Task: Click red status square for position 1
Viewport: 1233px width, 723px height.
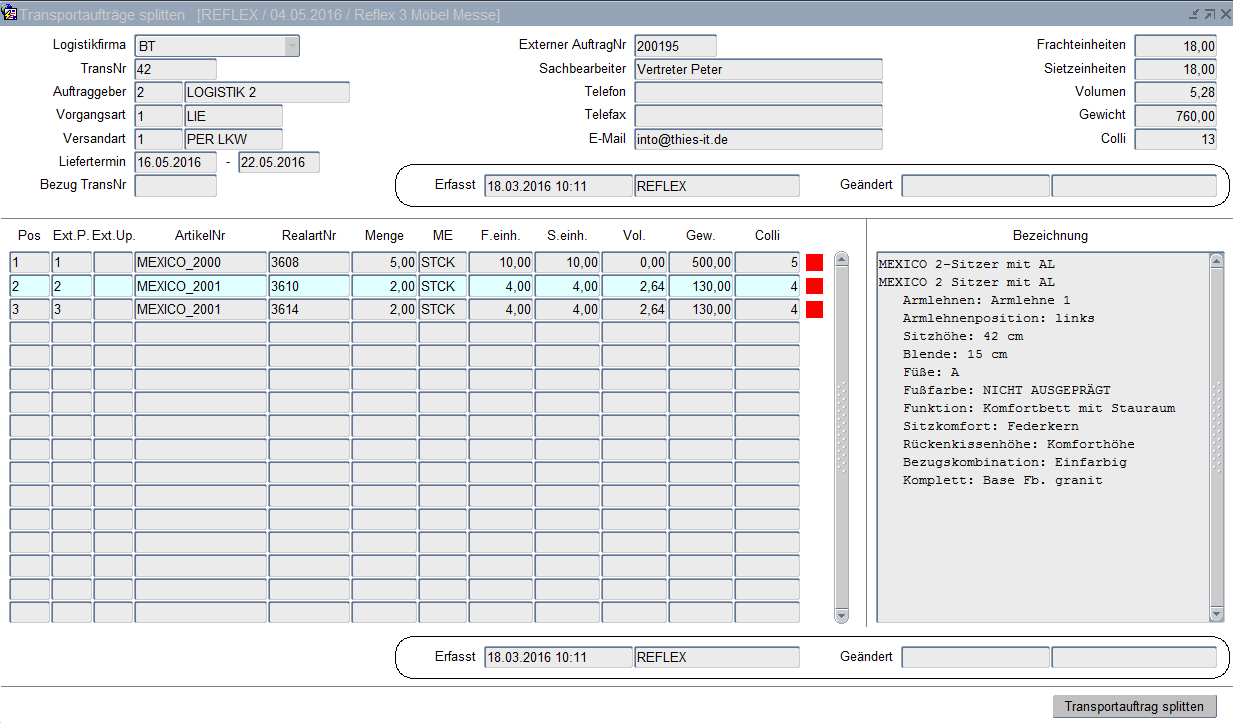Action: [x=814, y=263]
